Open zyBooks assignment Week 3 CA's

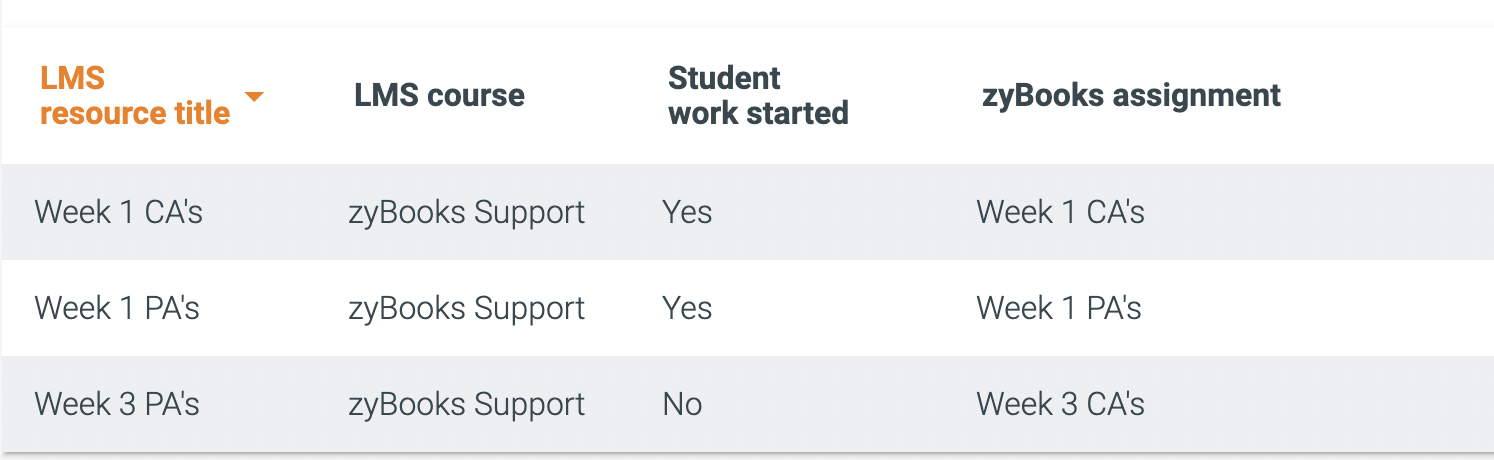[1061, 404]
